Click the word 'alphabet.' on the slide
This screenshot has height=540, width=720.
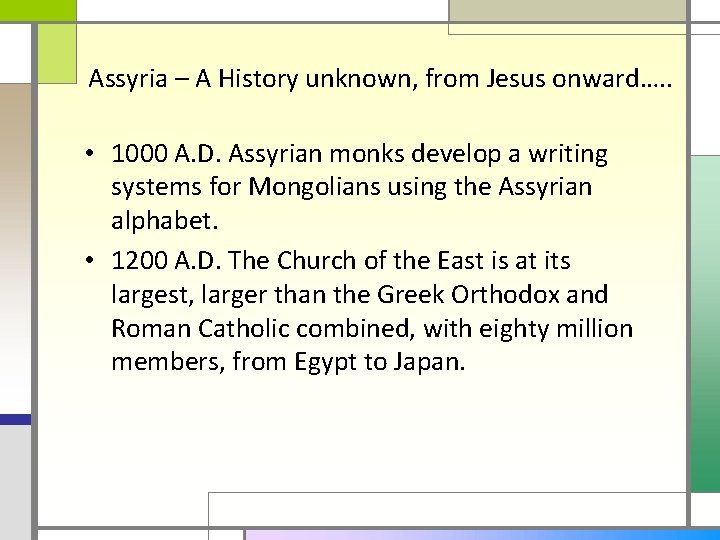click(165, 220)
